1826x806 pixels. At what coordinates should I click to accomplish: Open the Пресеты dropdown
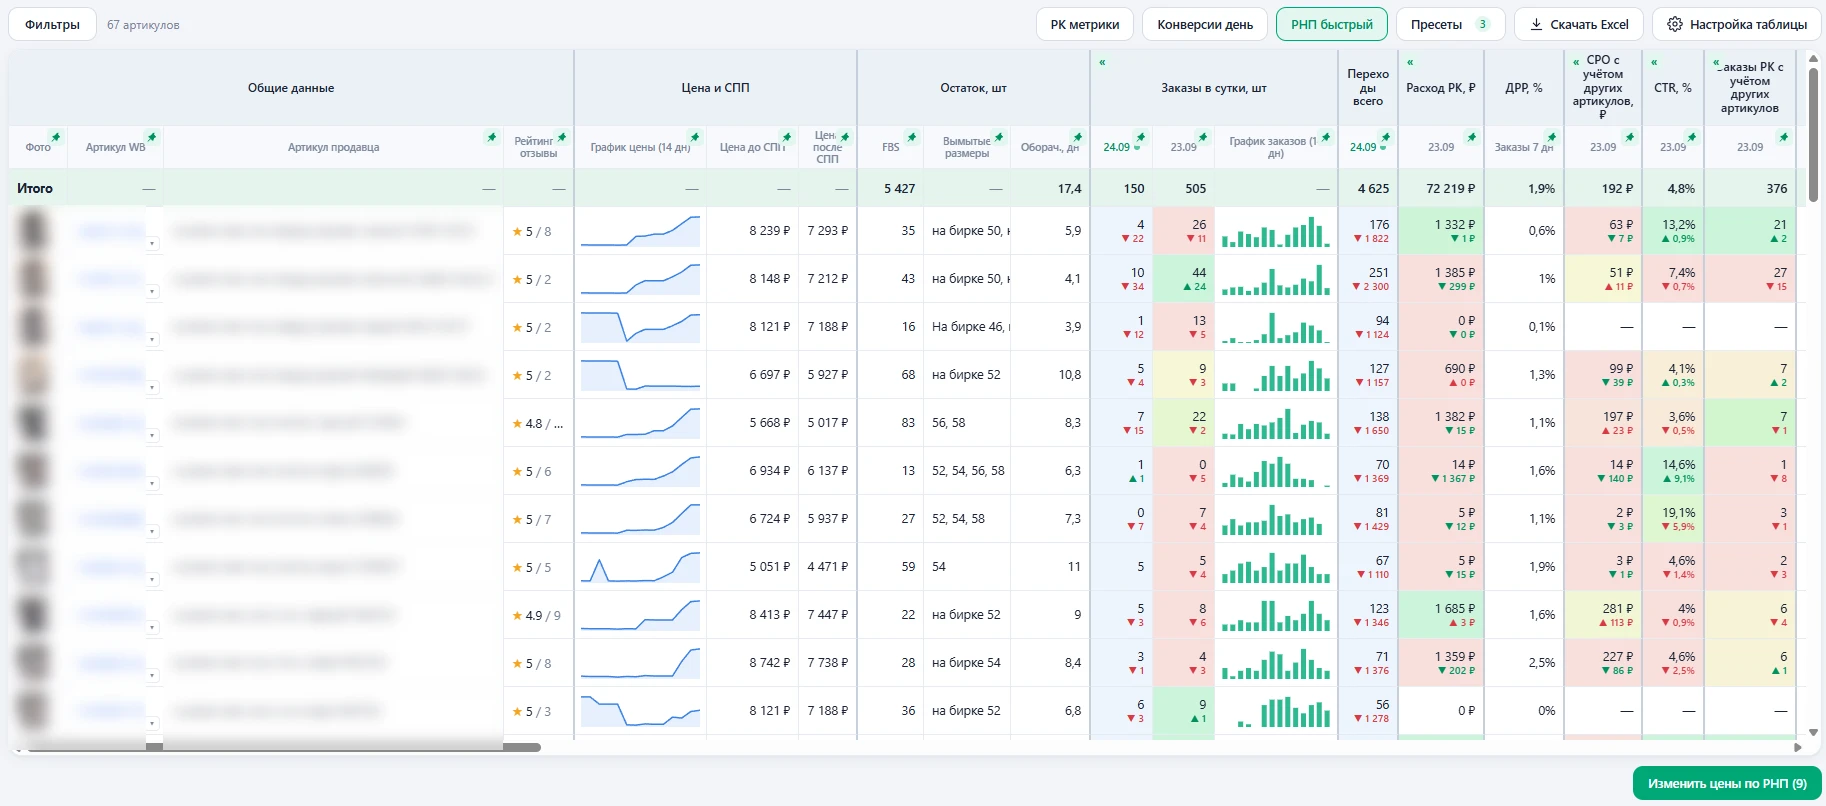click(x=1450, y=24)
